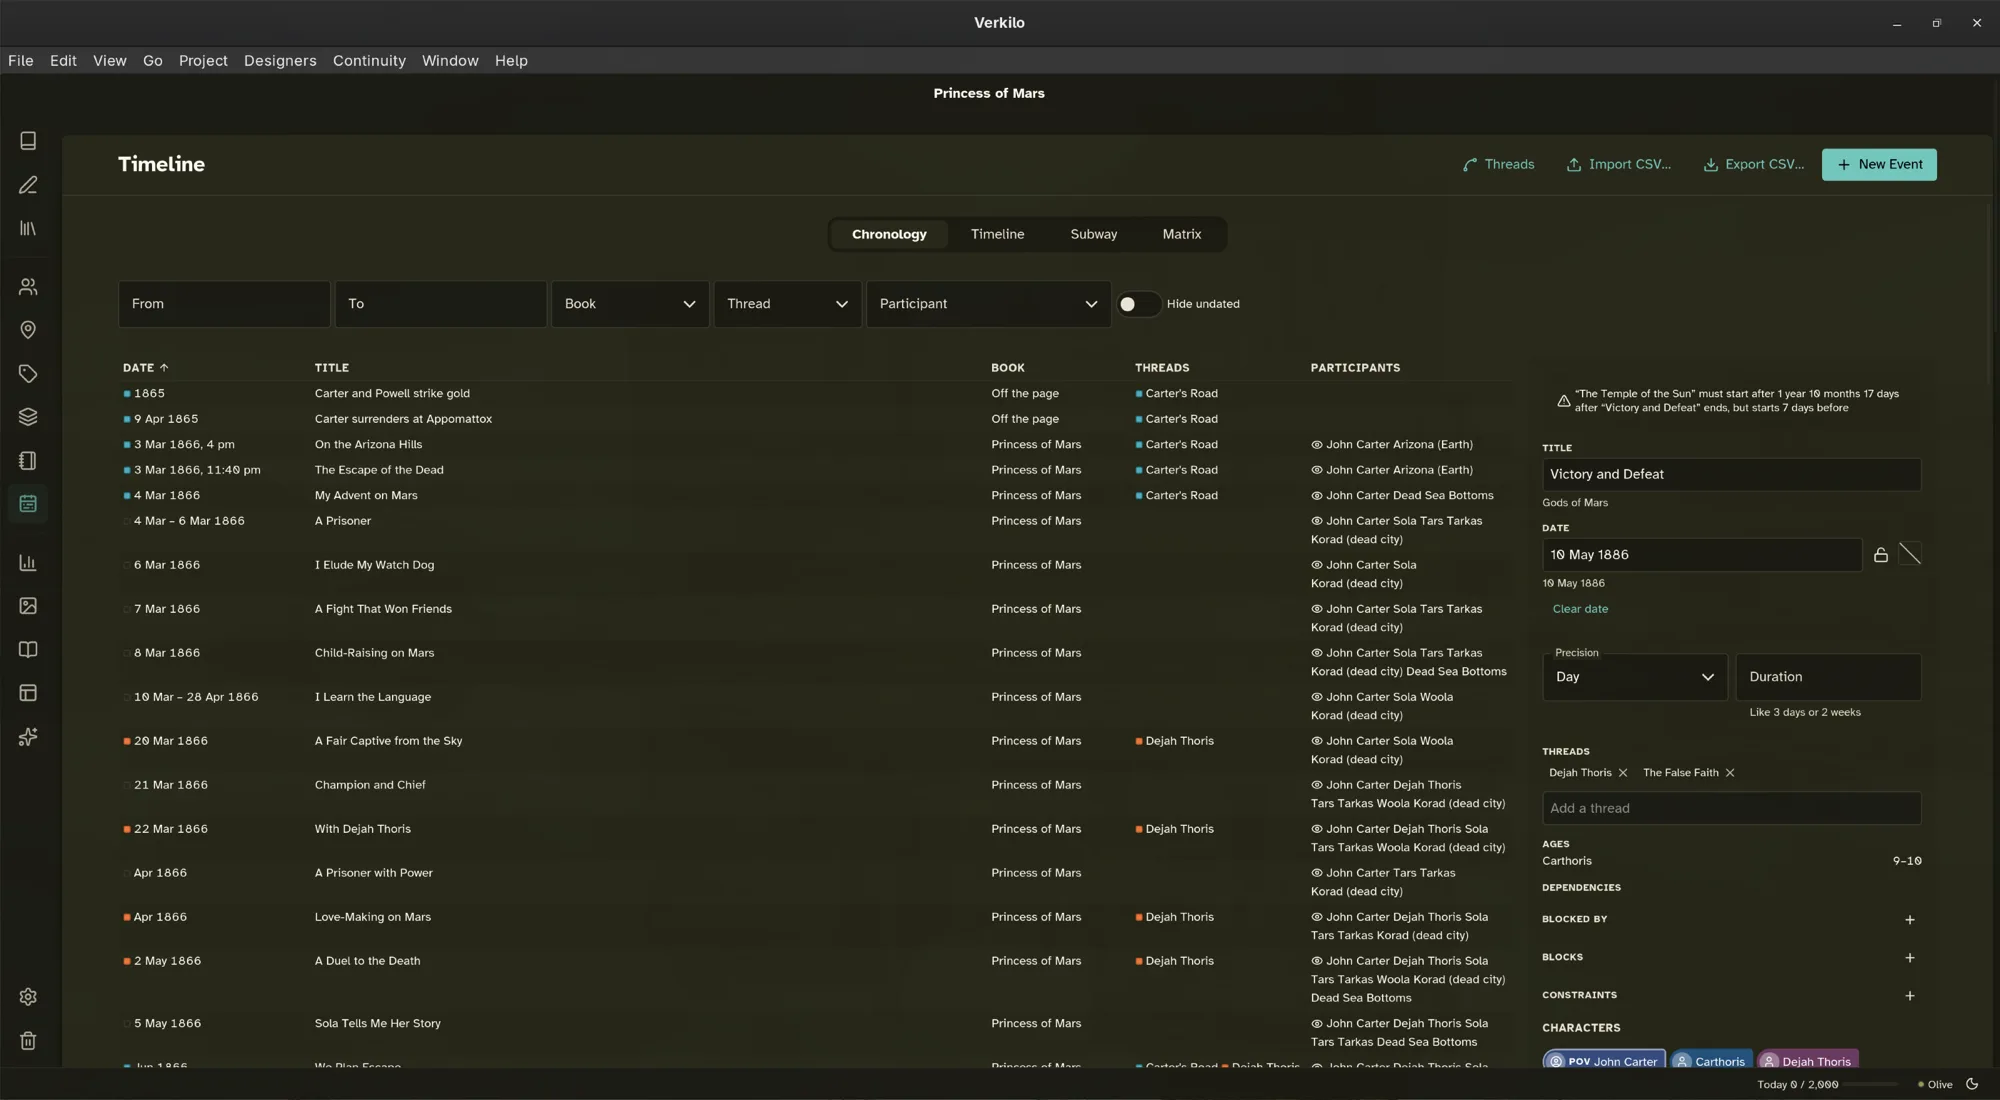
Task: Remove The False Faith thread chip
Action: coord(1730,773)
